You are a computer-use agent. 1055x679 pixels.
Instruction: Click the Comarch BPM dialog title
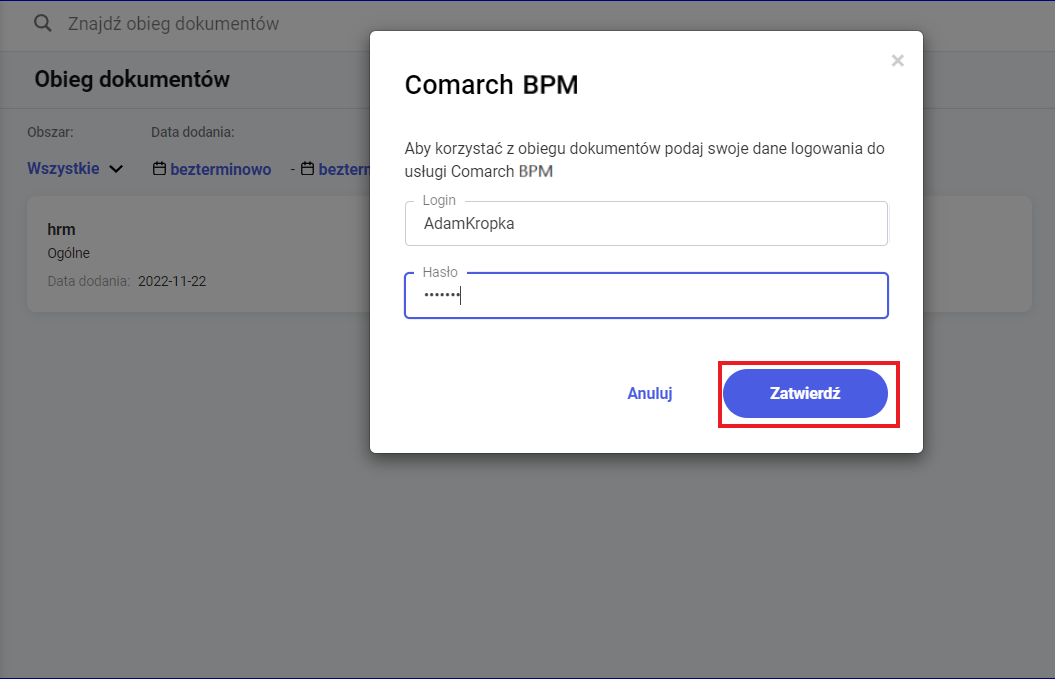(491, 85)
